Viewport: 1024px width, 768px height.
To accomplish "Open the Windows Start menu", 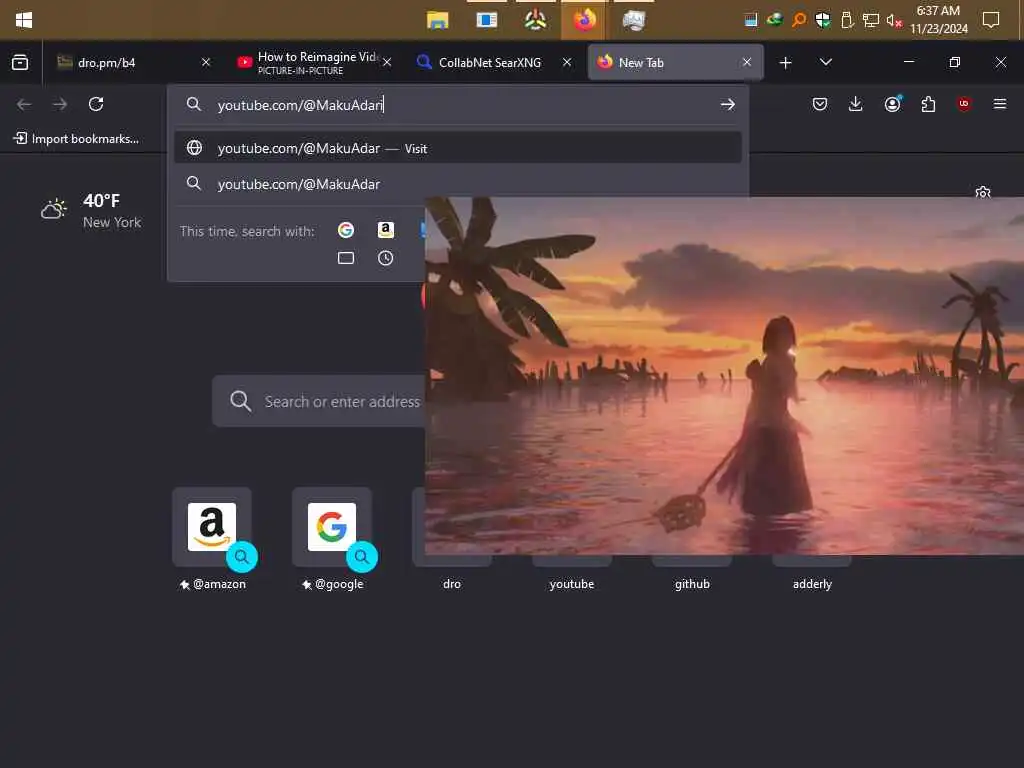I will (x=24, y=20).
